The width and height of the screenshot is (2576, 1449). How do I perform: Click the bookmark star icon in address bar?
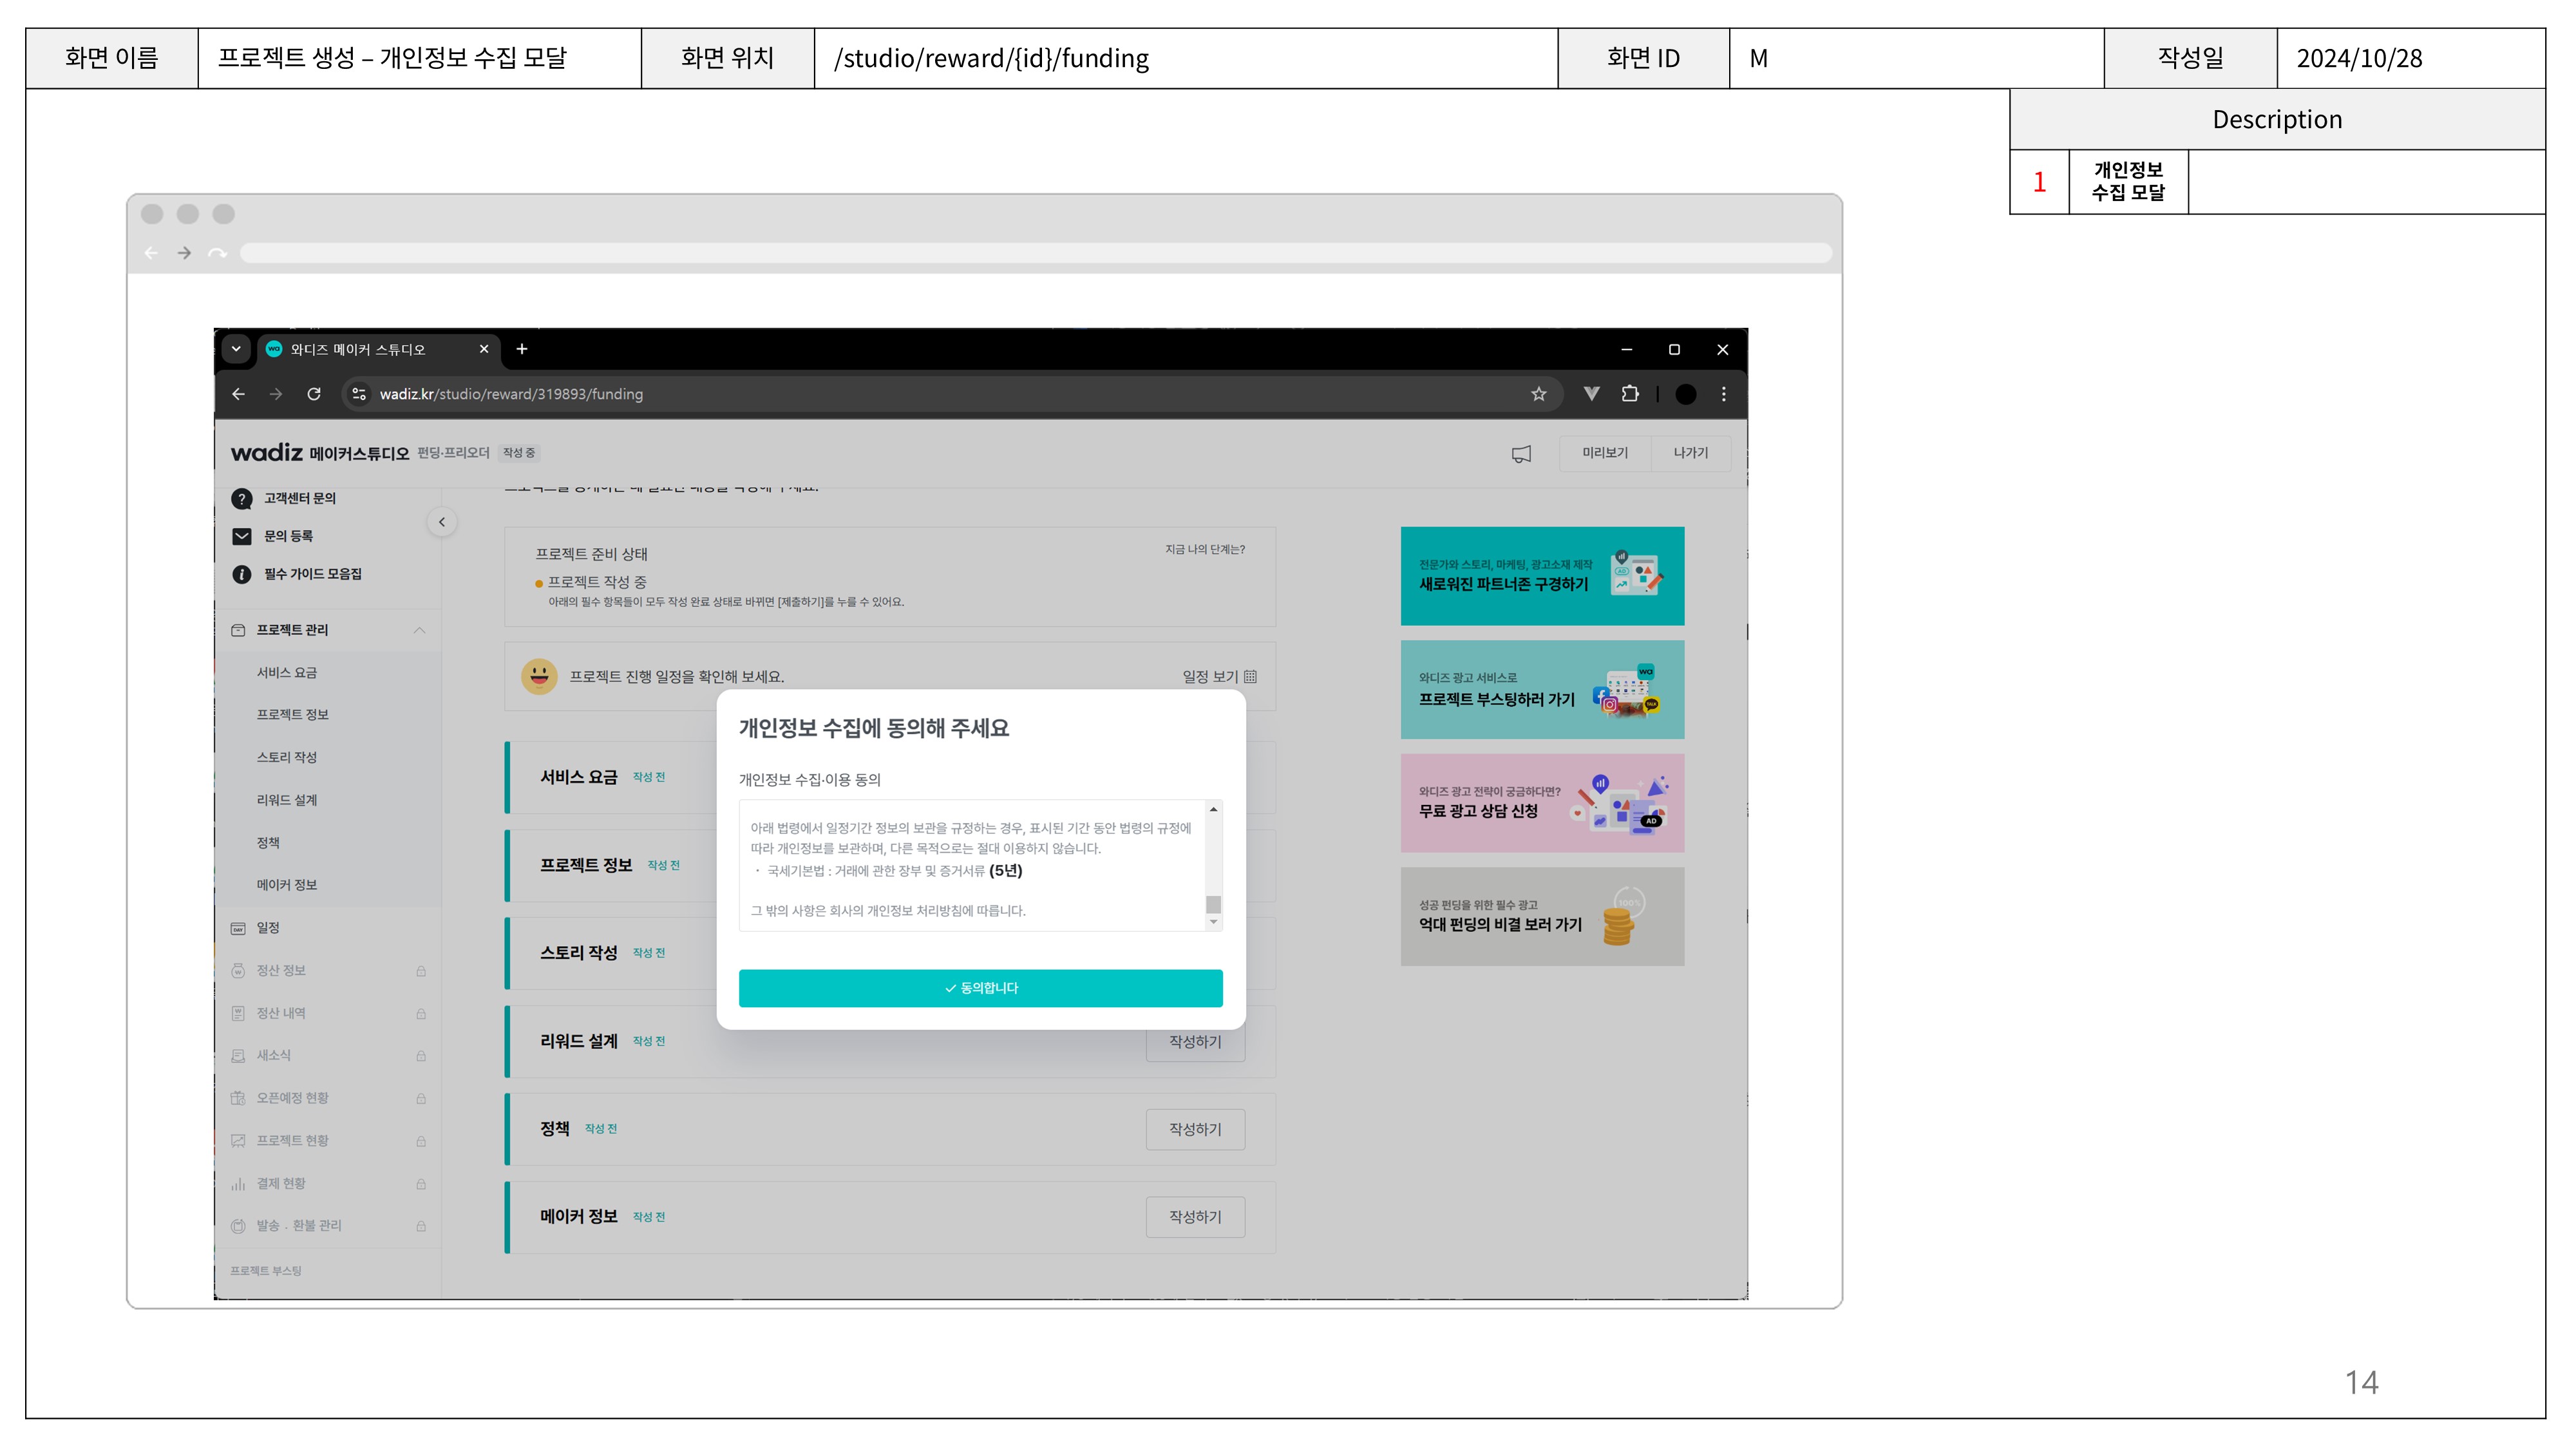coord(1538,394)
